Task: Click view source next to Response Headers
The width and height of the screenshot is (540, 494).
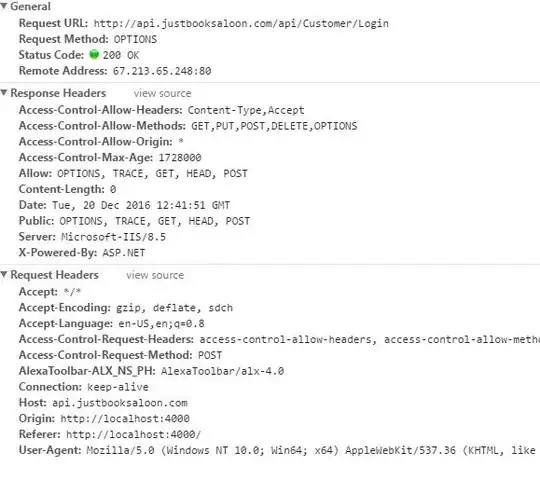Action: (162, 93)
